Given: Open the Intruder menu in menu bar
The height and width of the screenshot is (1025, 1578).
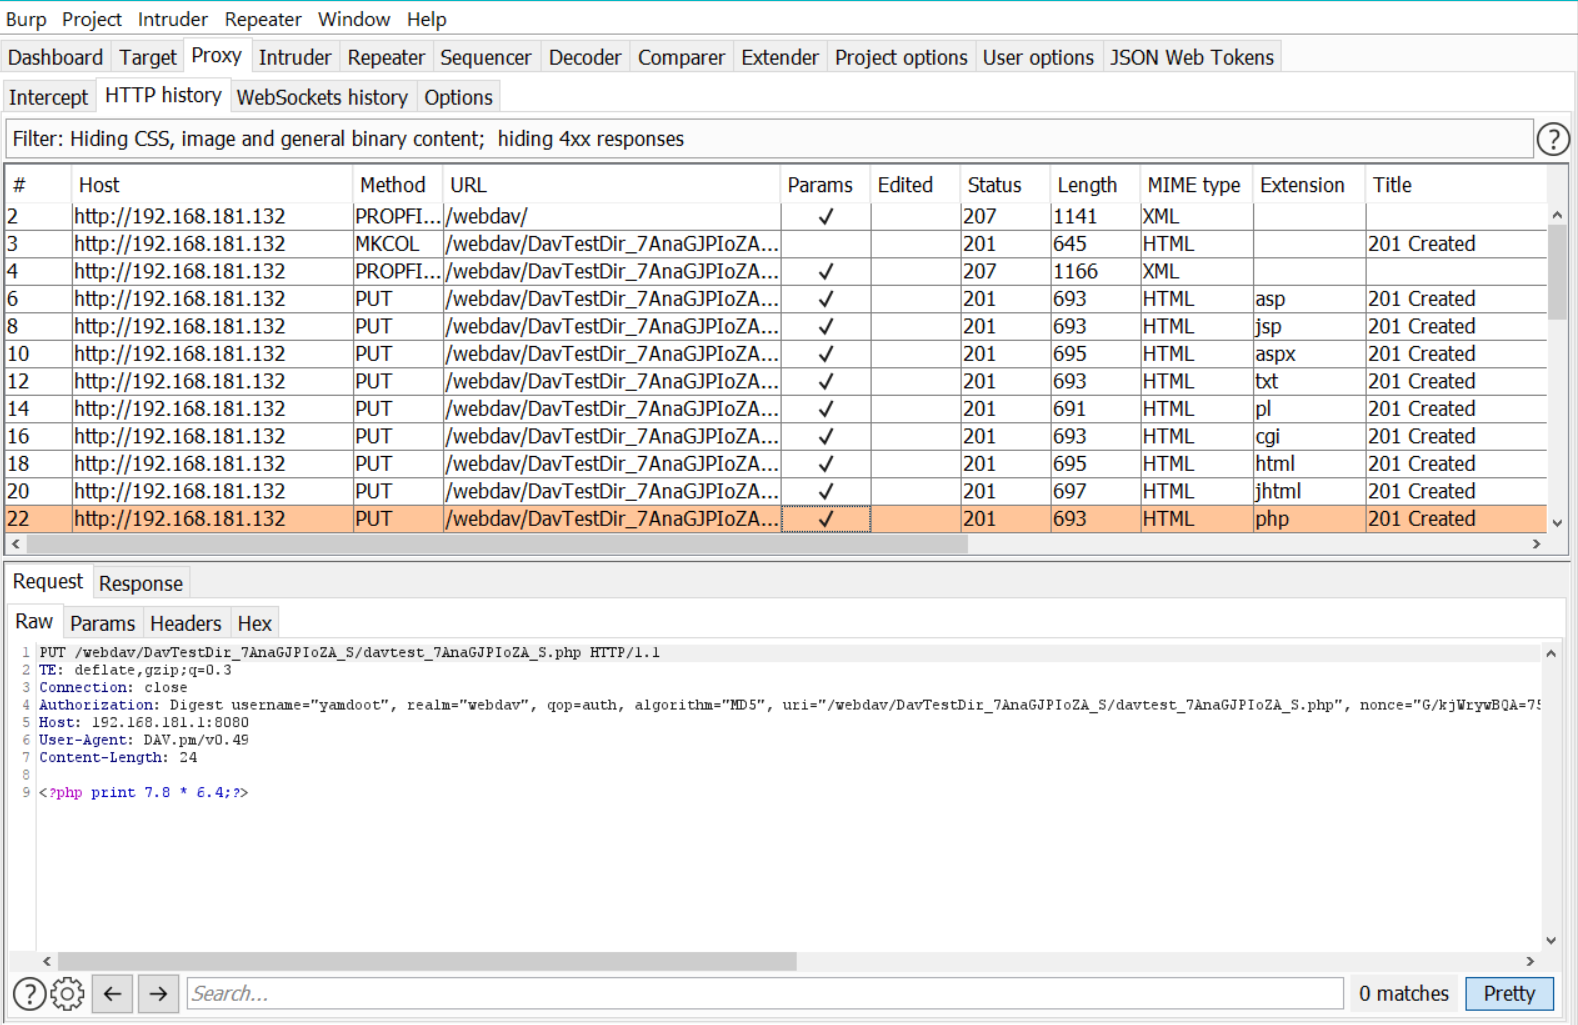Looking at the screenshot, I should (x=172, y=19).
